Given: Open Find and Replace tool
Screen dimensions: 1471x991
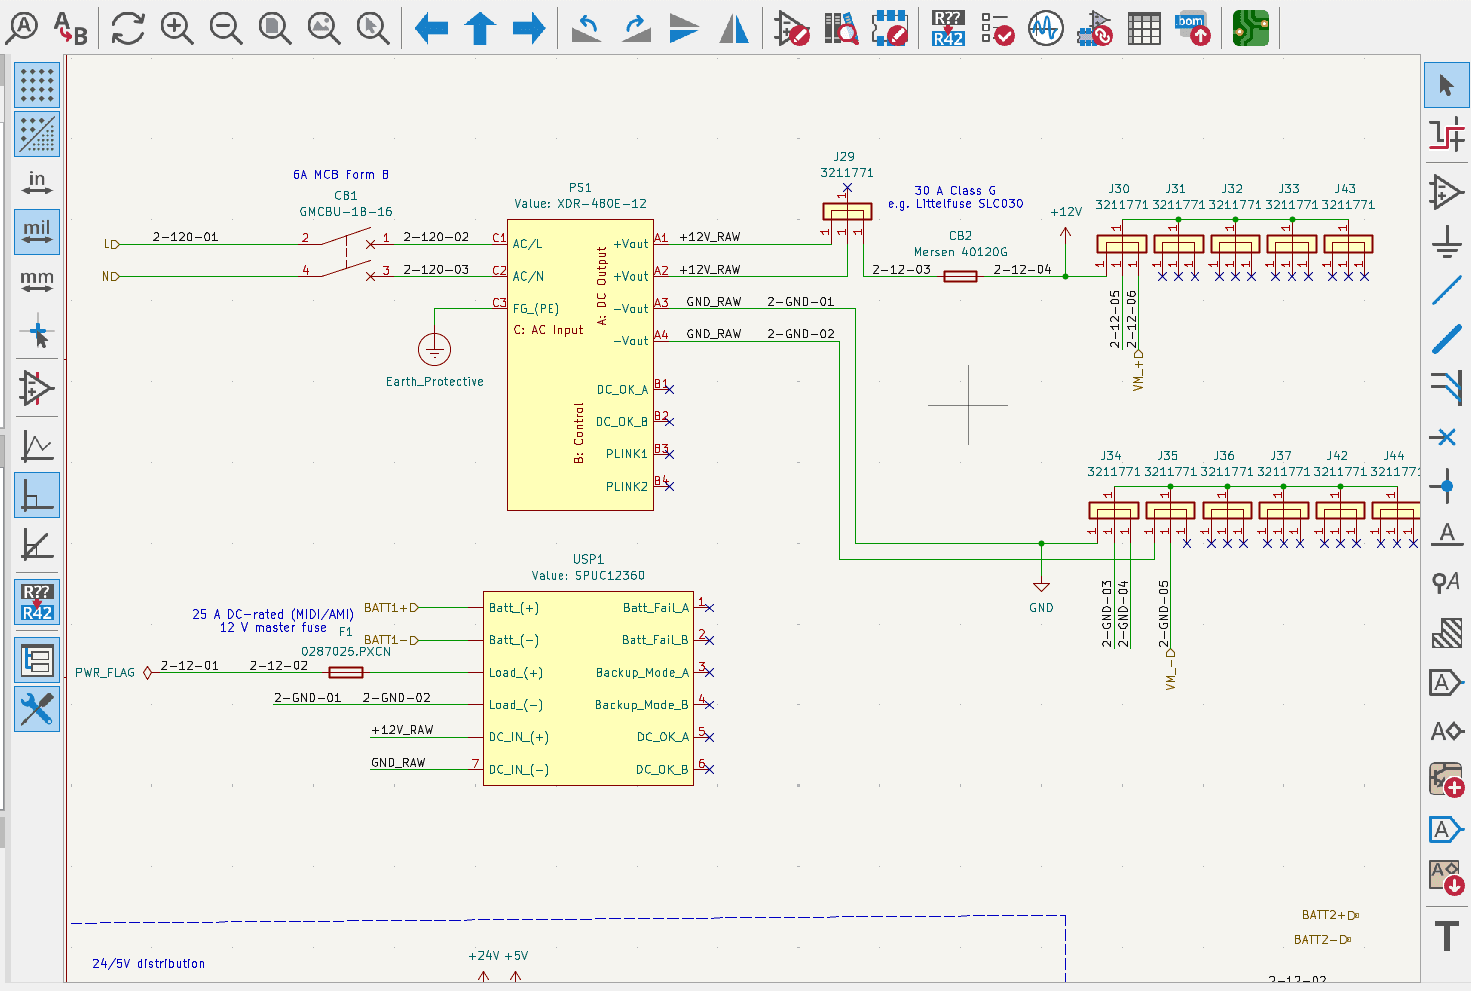Looking at the screenshot, I should 70,28.
